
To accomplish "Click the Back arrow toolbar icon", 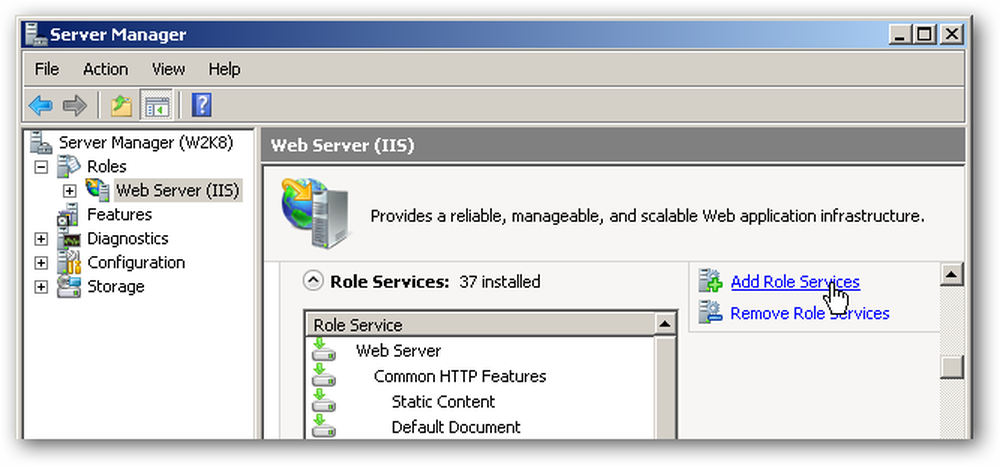I will tap(41, 105).
